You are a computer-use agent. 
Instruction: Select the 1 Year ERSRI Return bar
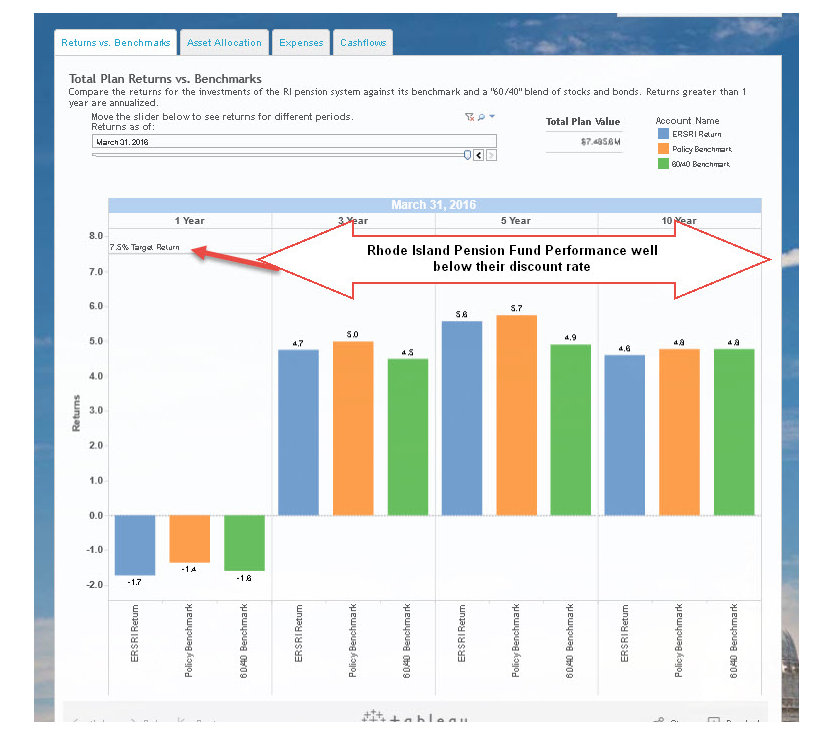135,545
